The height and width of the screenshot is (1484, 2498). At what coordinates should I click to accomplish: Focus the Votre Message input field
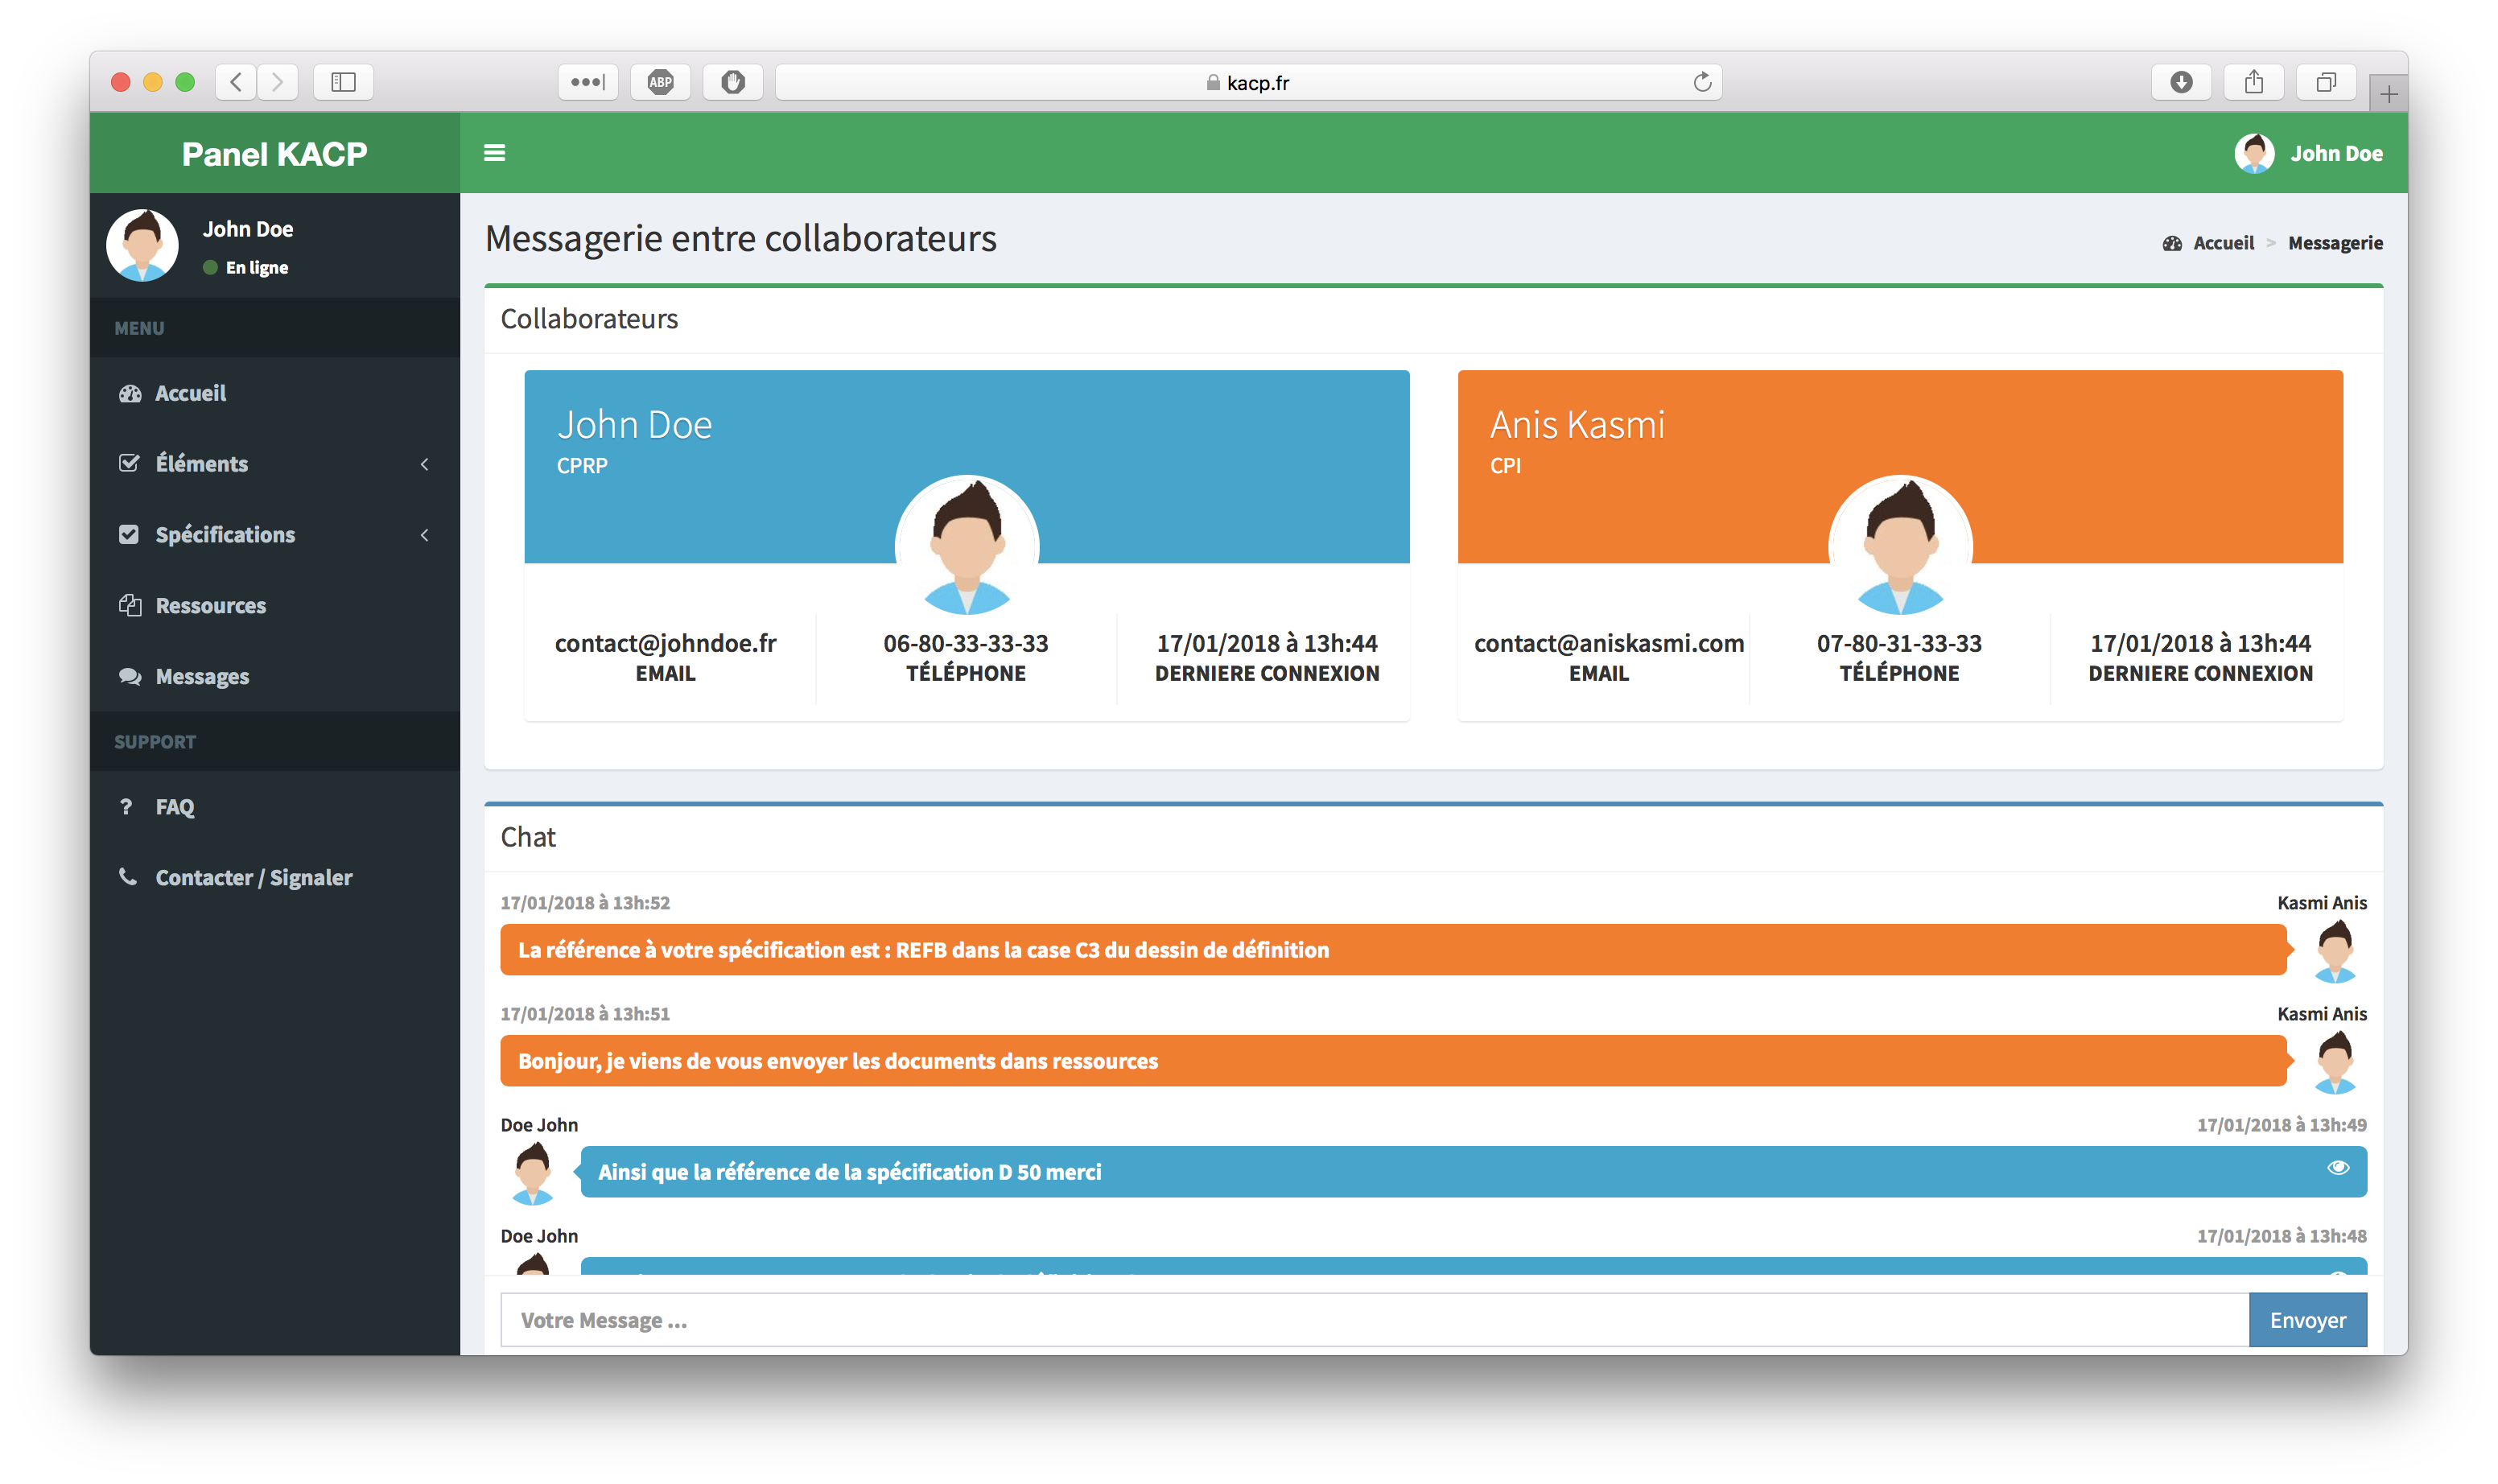[x=1374, y=1320]
